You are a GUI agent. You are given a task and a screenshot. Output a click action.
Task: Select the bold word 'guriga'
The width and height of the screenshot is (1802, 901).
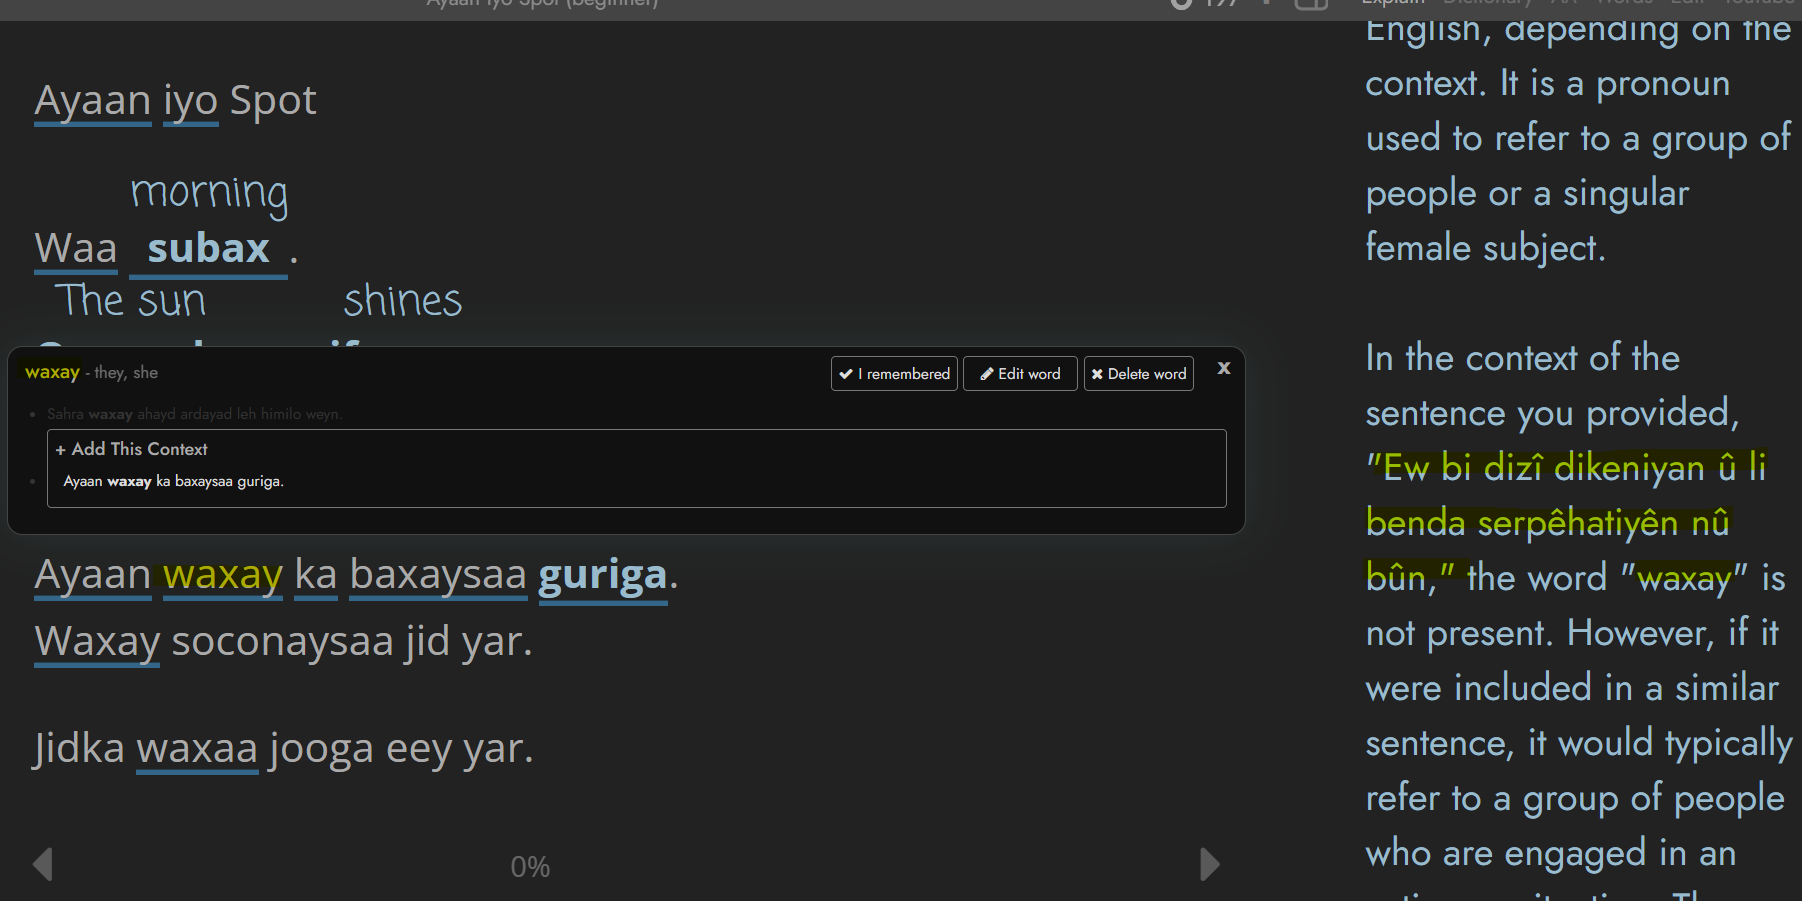coord(602,576)
